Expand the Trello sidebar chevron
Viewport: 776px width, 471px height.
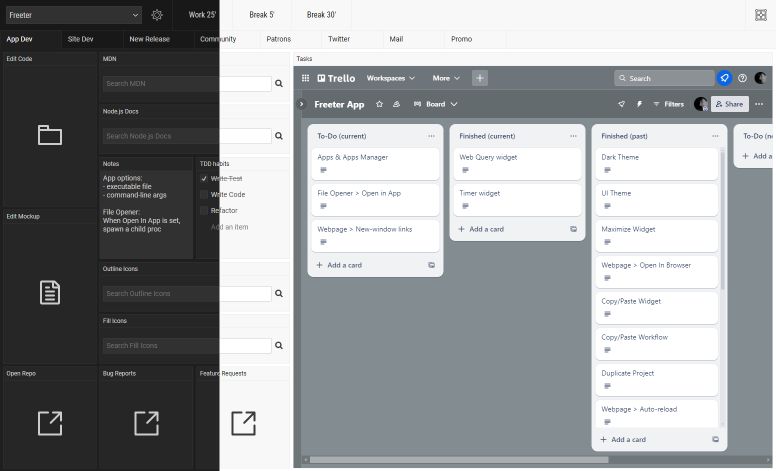[301, 104]
